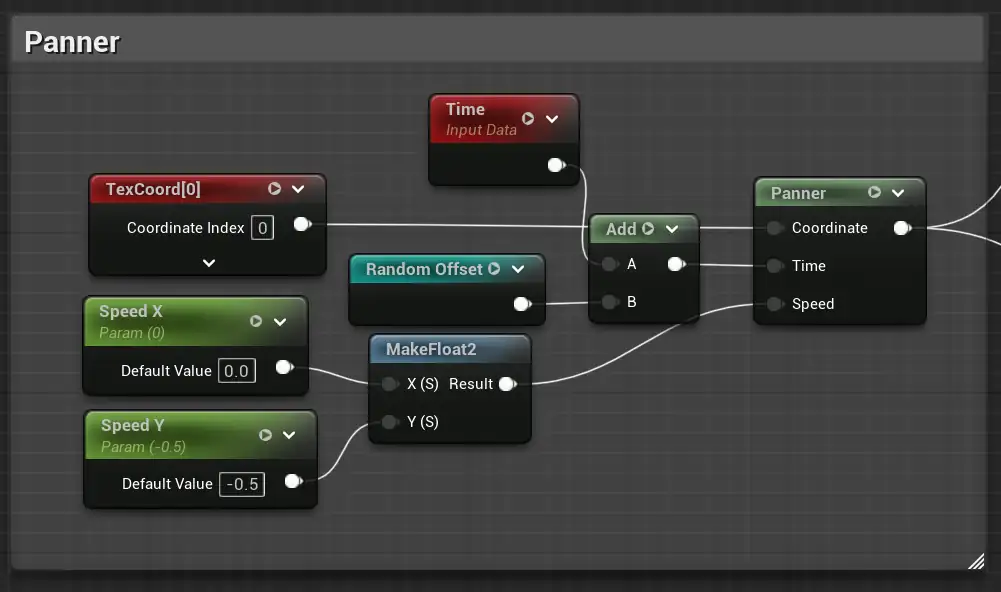The image size is (1001, 592).
Task: Click the Speed X node preview icon
Action: (x=256, y=321)
